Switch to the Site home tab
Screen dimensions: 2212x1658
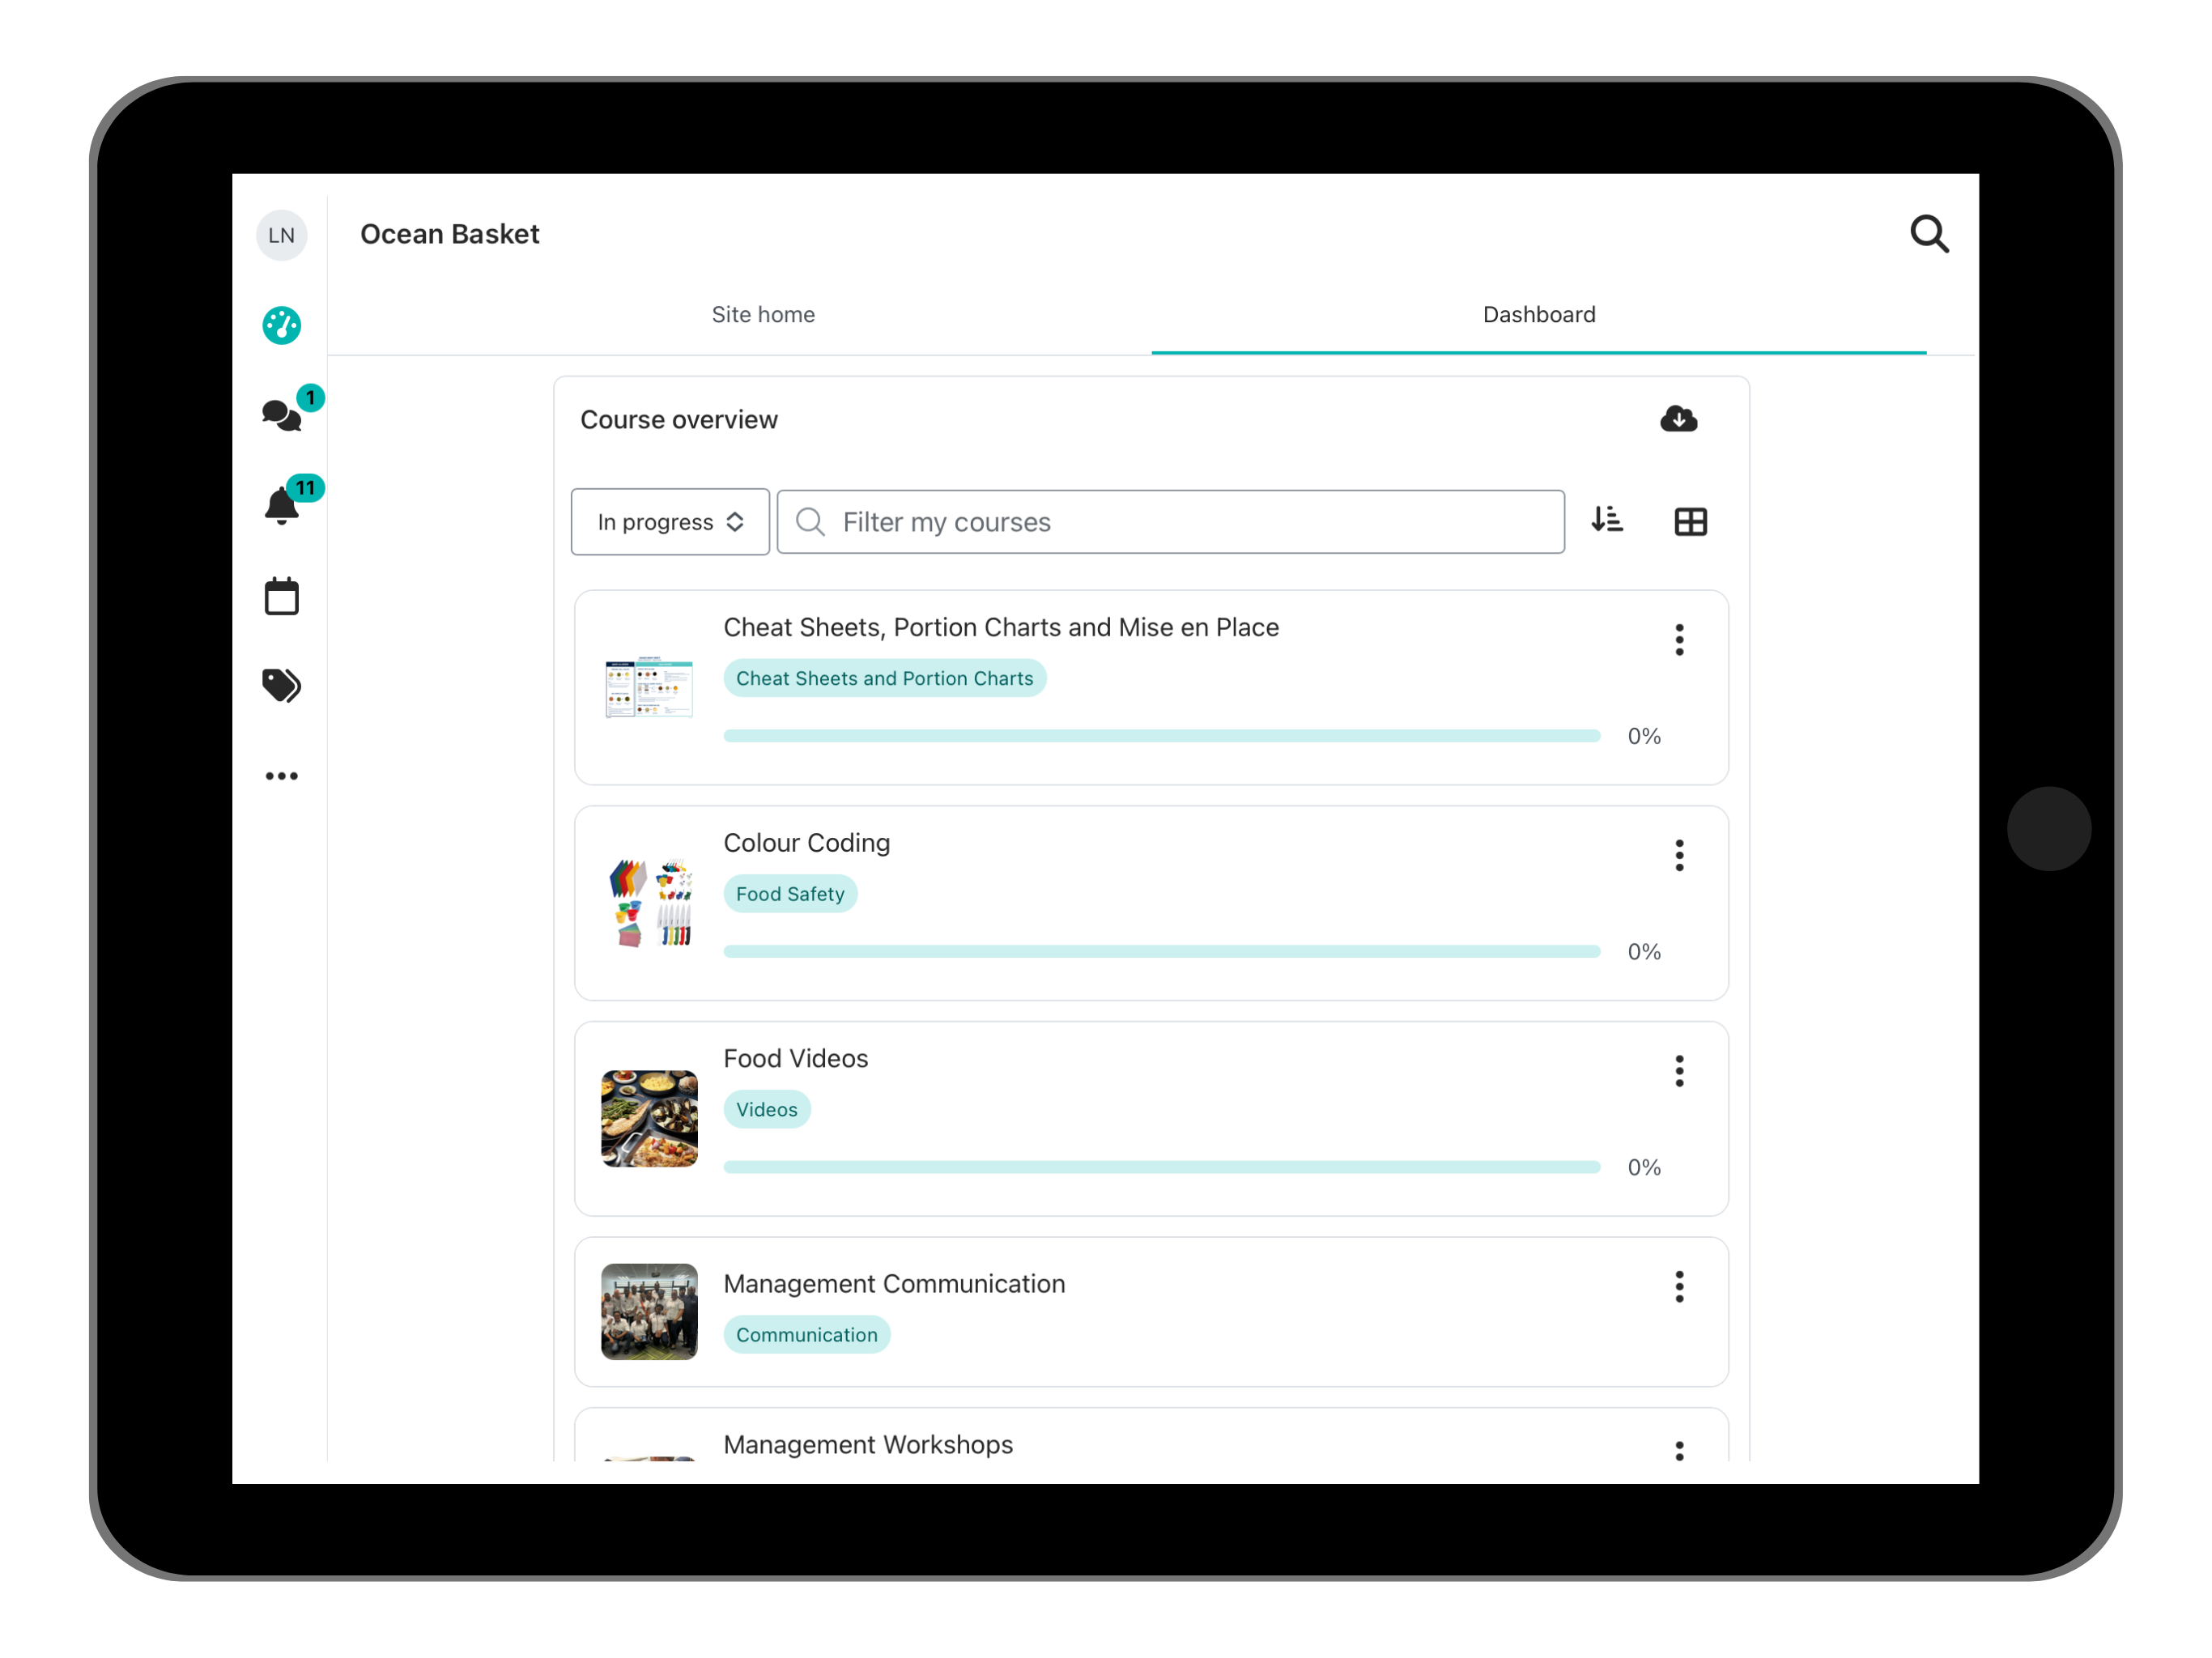(763, 315)
